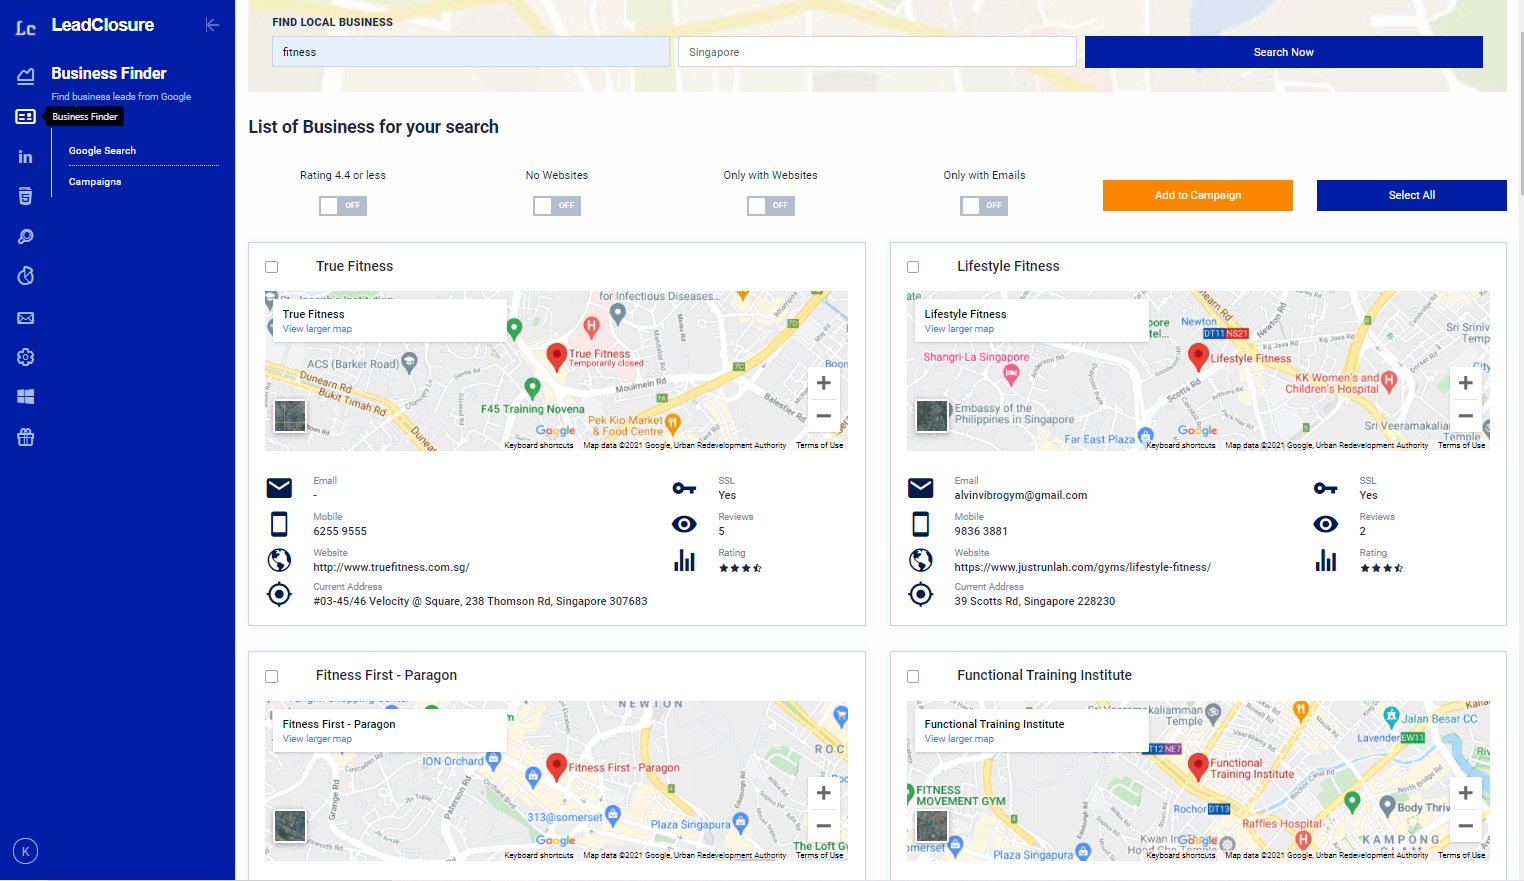Switch Fitness First - Paragon map to satellite thumbnail
The height and width of the screenshot is (881, 1524).
pos(290,826)
